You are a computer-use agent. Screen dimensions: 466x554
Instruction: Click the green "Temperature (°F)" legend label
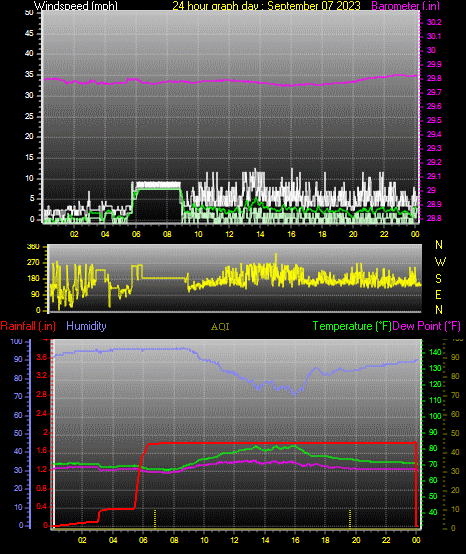[x=352, y=326]
